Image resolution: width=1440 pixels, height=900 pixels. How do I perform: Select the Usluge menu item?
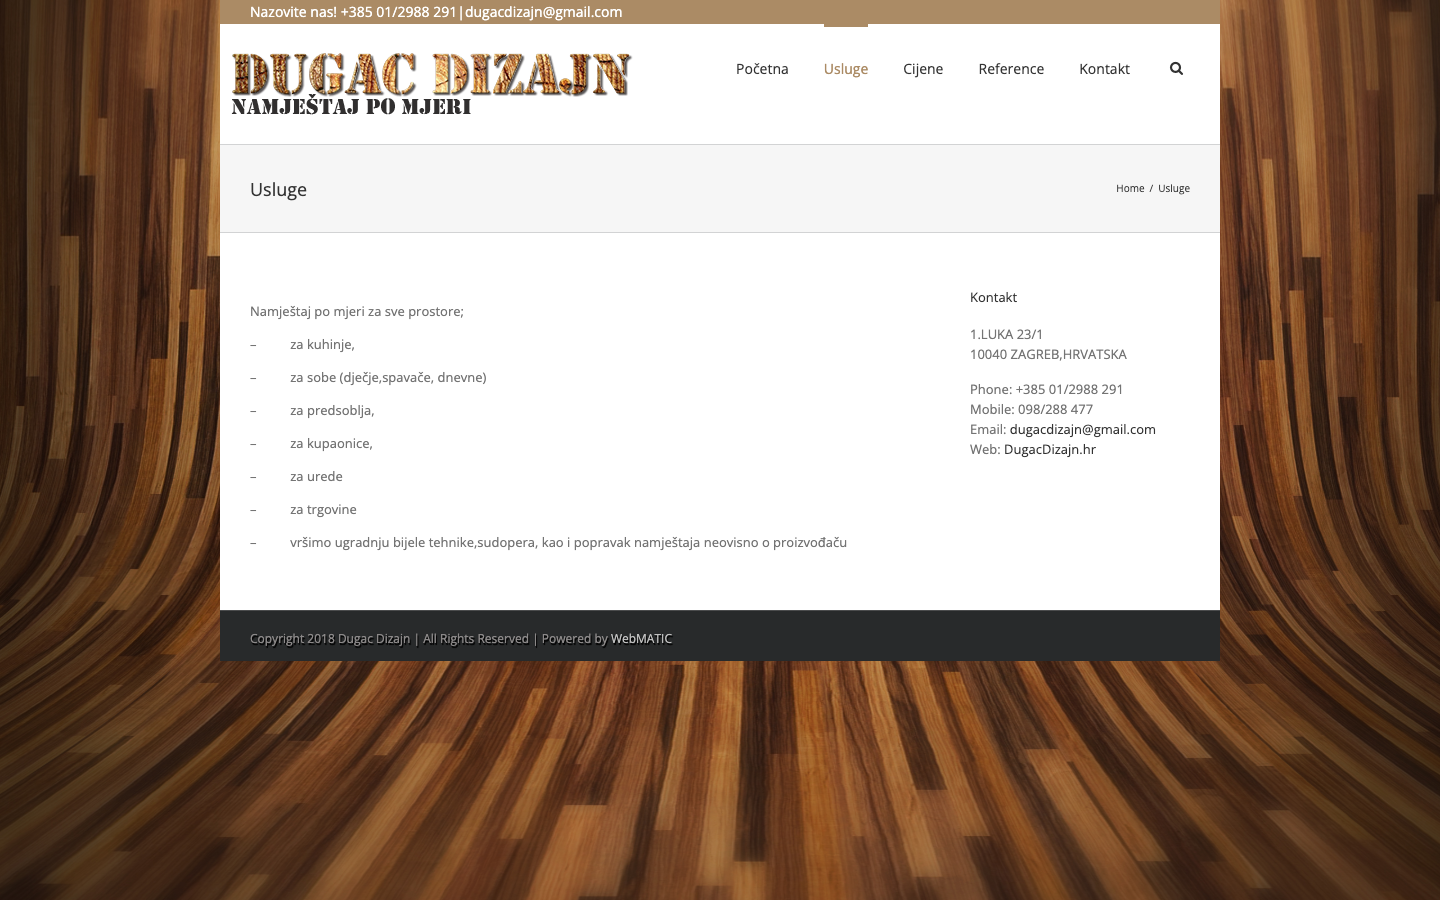(x=846, y=69)
